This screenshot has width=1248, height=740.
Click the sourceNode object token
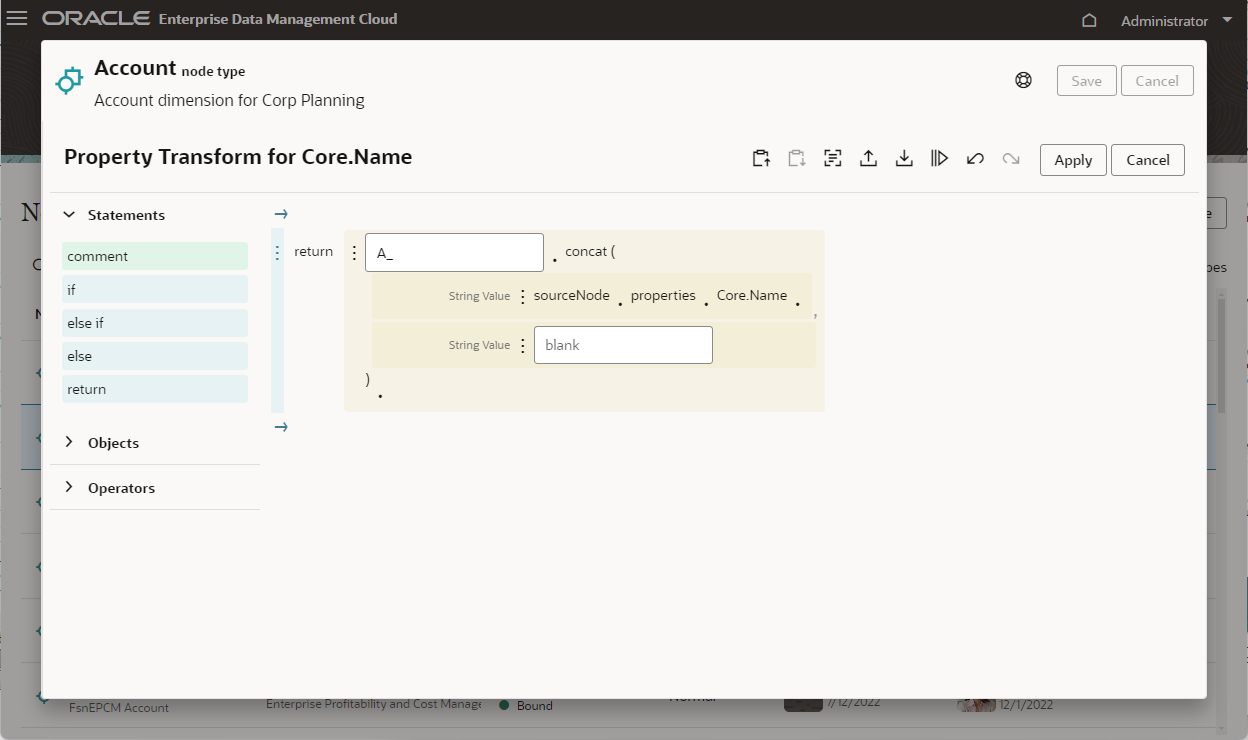[572, 296]
